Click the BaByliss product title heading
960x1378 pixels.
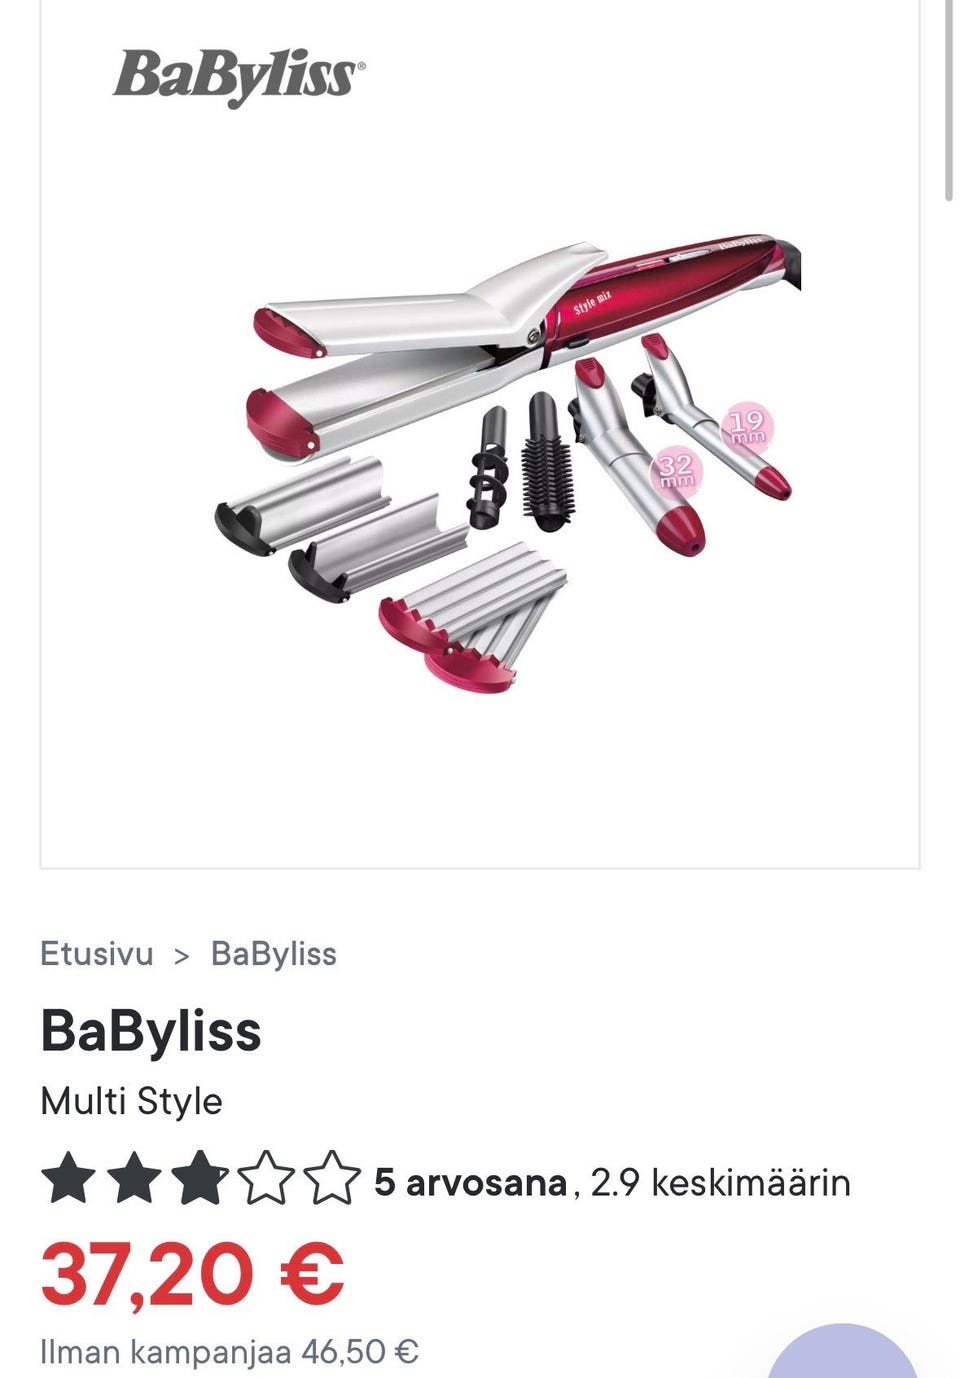[x=151, y=1031]
